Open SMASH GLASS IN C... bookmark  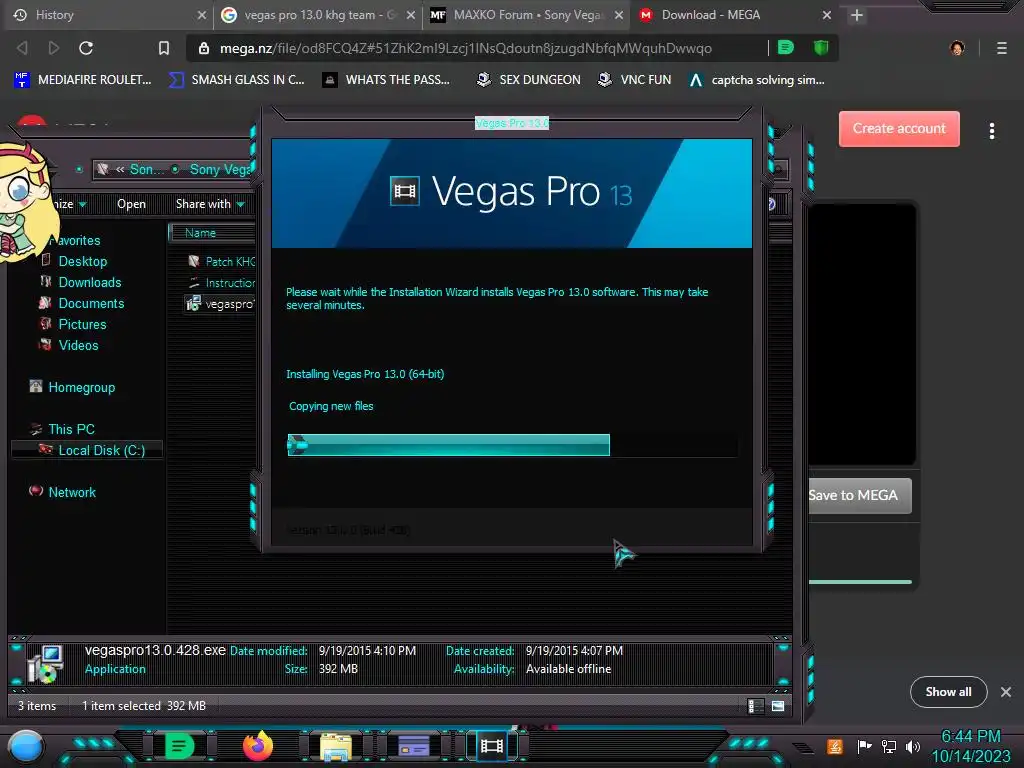pyautogui.click(x=236, y=80)
